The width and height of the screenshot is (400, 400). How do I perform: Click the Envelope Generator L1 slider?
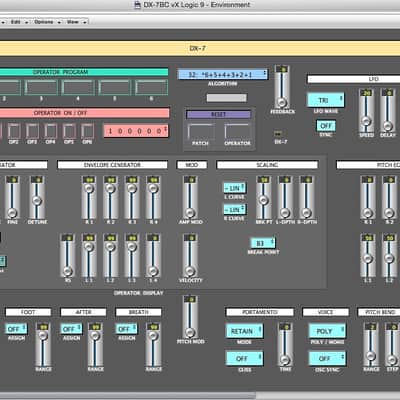pos(89,256)
